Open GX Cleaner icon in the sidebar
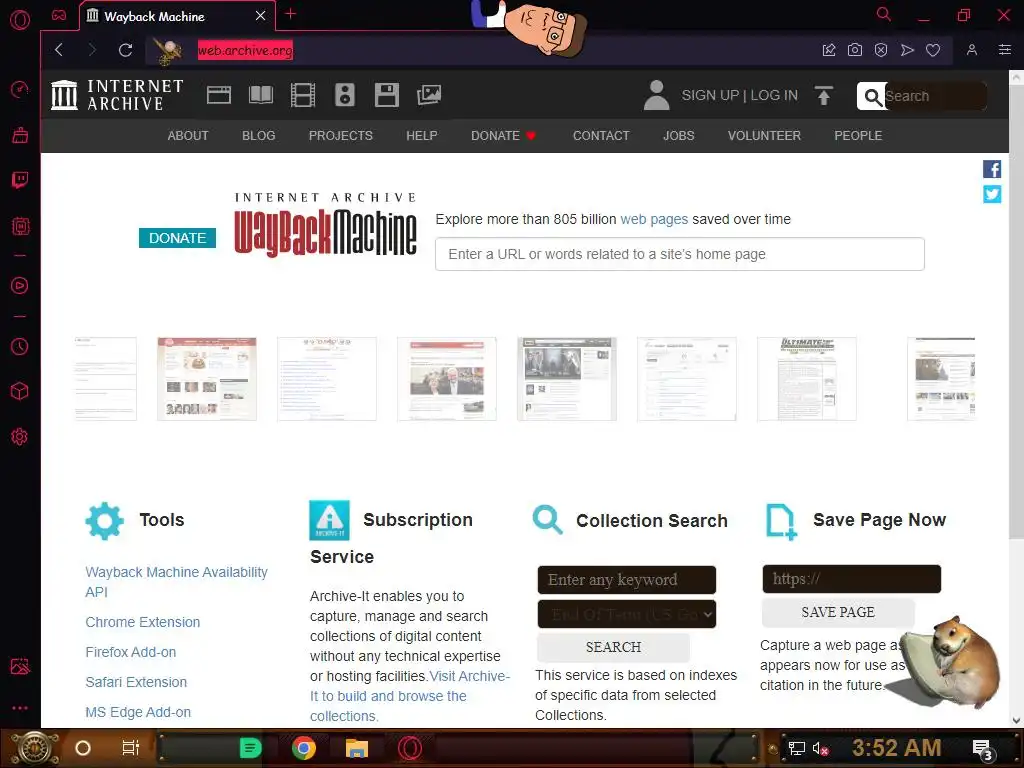This screenshot has width=1024, height=768. (20, 135)
